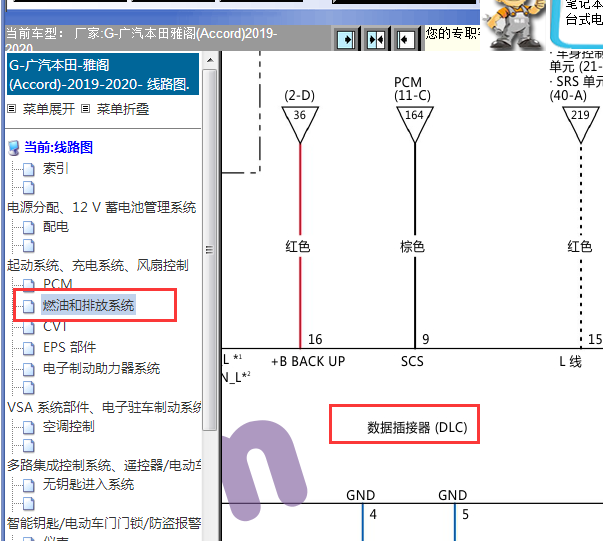Image resolution: width=603 pixels, height=541 pixels.
Task: Select the 配电 tree item
Action: tap(56, 227)
